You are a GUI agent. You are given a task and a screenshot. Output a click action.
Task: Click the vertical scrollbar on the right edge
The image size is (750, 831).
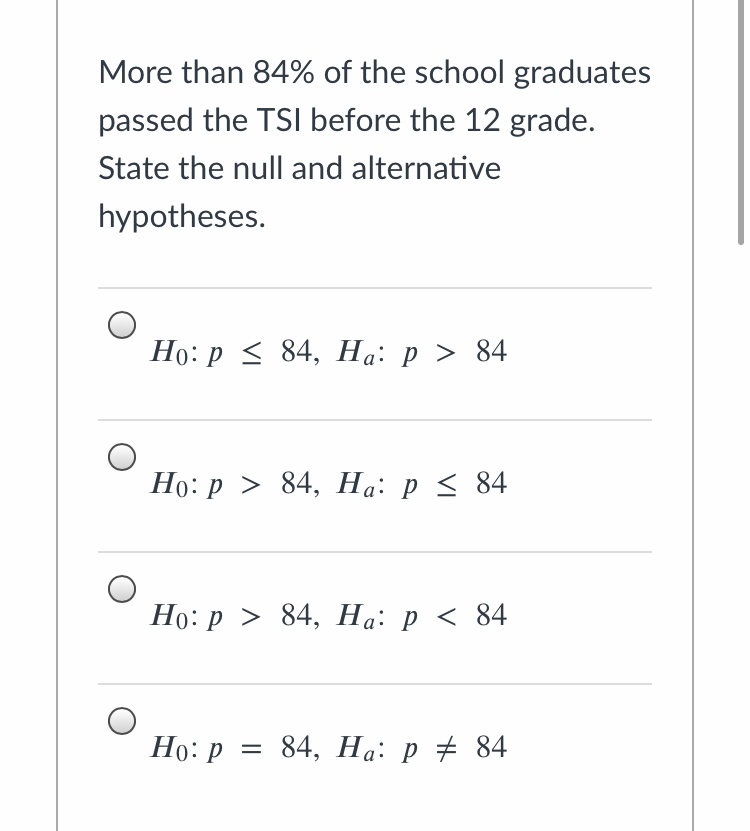pyautogui.click(x=740, y=120)
